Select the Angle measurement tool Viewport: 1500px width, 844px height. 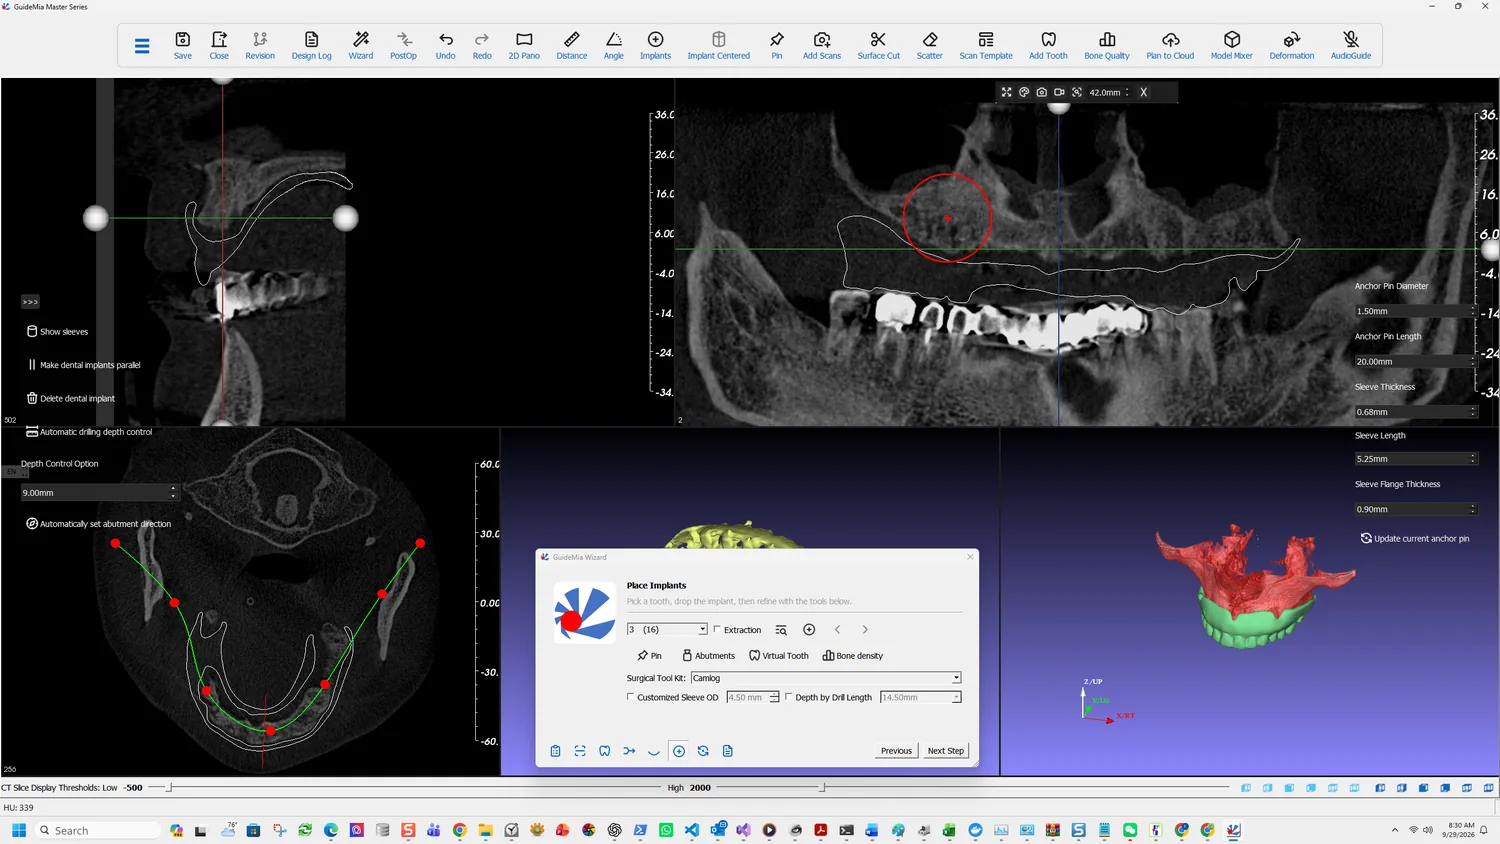click(614, 45)
